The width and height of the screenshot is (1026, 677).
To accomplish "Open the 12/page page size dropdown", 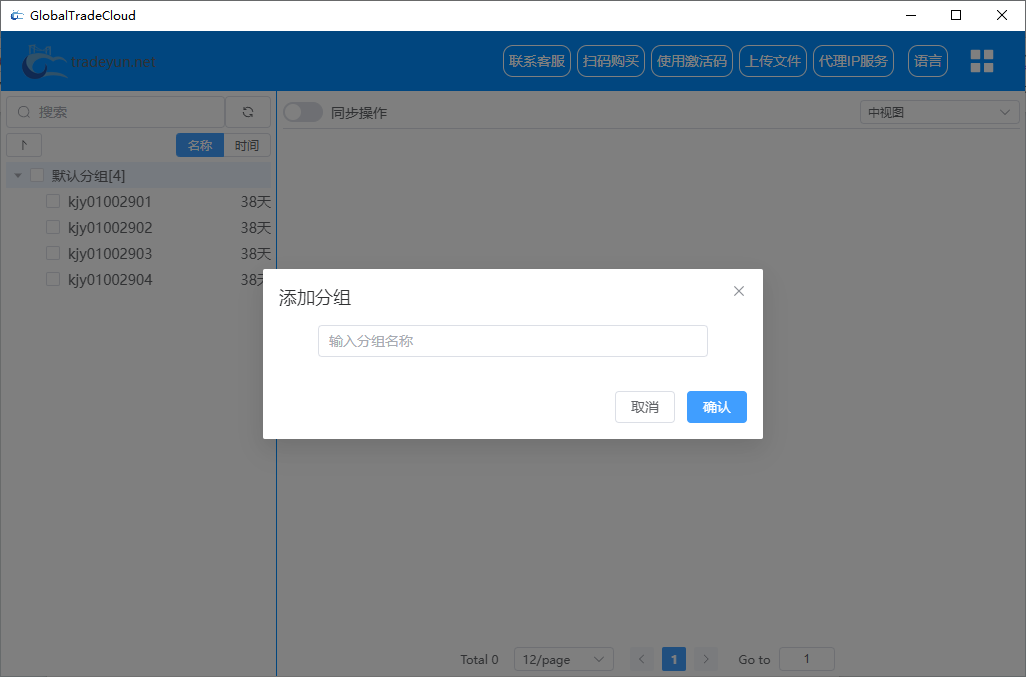I will pyautogui.click(x=563, y=659).
